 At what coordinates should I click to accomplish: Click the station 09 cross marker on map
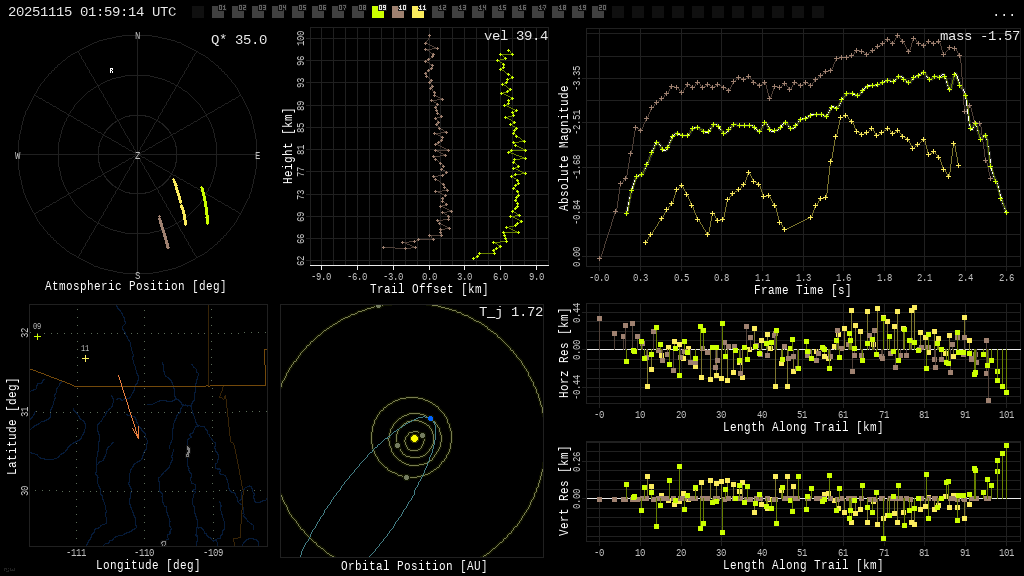[x=38, y=337]
